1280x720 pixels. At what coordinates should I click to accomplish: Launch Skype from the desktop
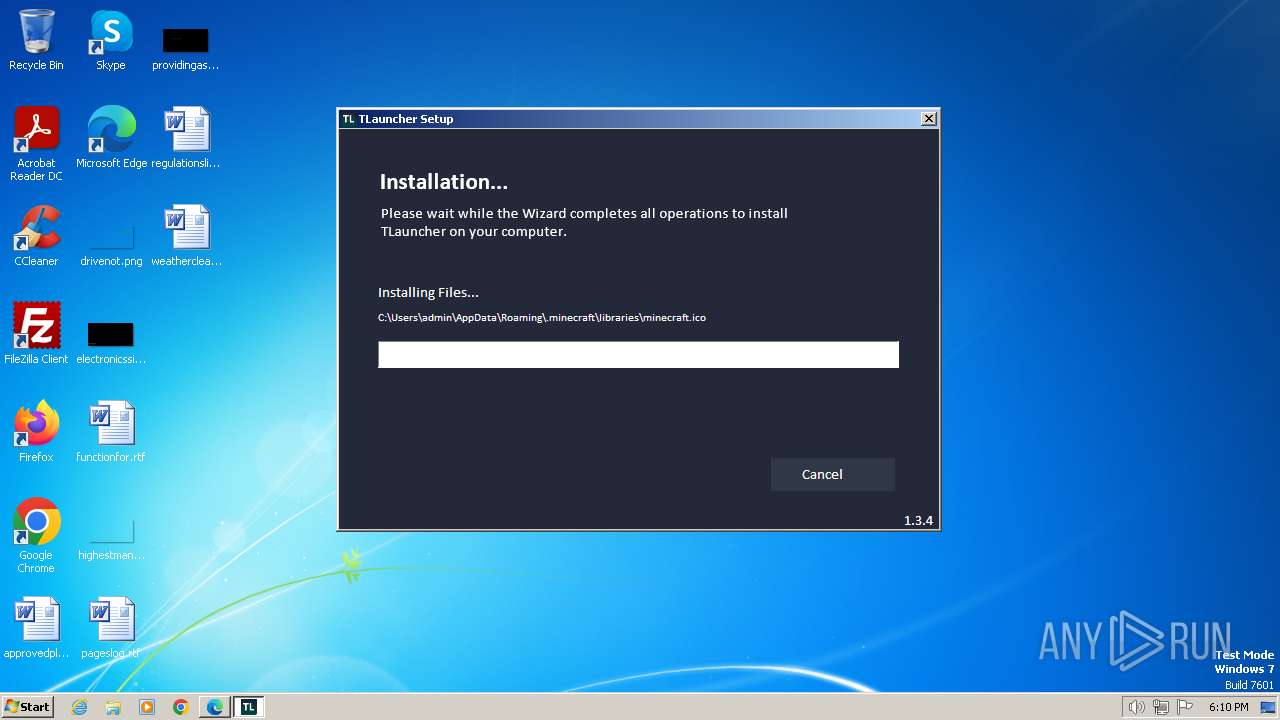pos(111,40)
